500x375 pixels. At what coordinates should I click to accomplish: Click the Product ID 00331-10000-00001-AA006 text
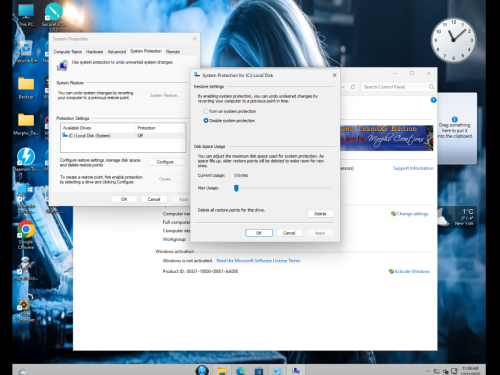(x=200, y=271)
